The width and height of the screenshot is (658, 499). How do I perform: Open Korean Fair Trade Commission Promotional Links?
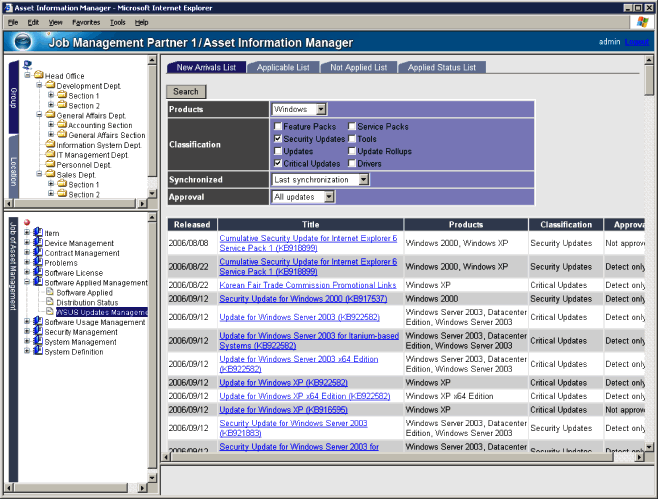[x=307, y=285]
